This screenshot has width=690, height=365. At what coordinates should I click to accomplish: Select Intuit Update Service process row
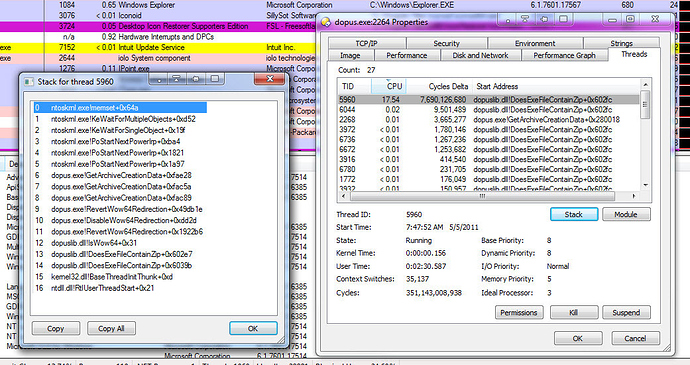pyautogui.click(x=158, y=47)
